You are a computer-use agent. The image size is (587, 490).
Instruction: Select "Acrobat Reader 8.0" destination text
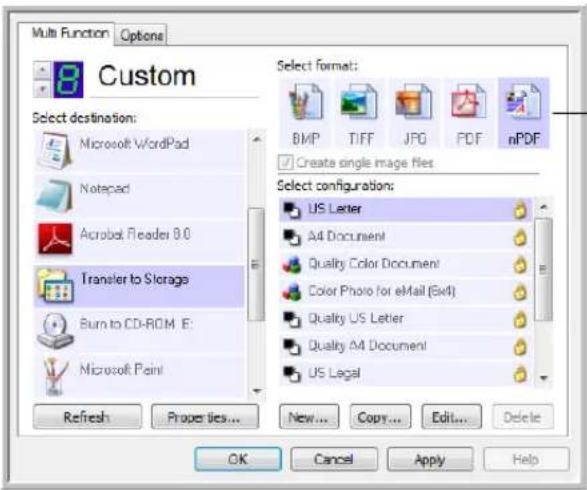[x=135, y=234]
